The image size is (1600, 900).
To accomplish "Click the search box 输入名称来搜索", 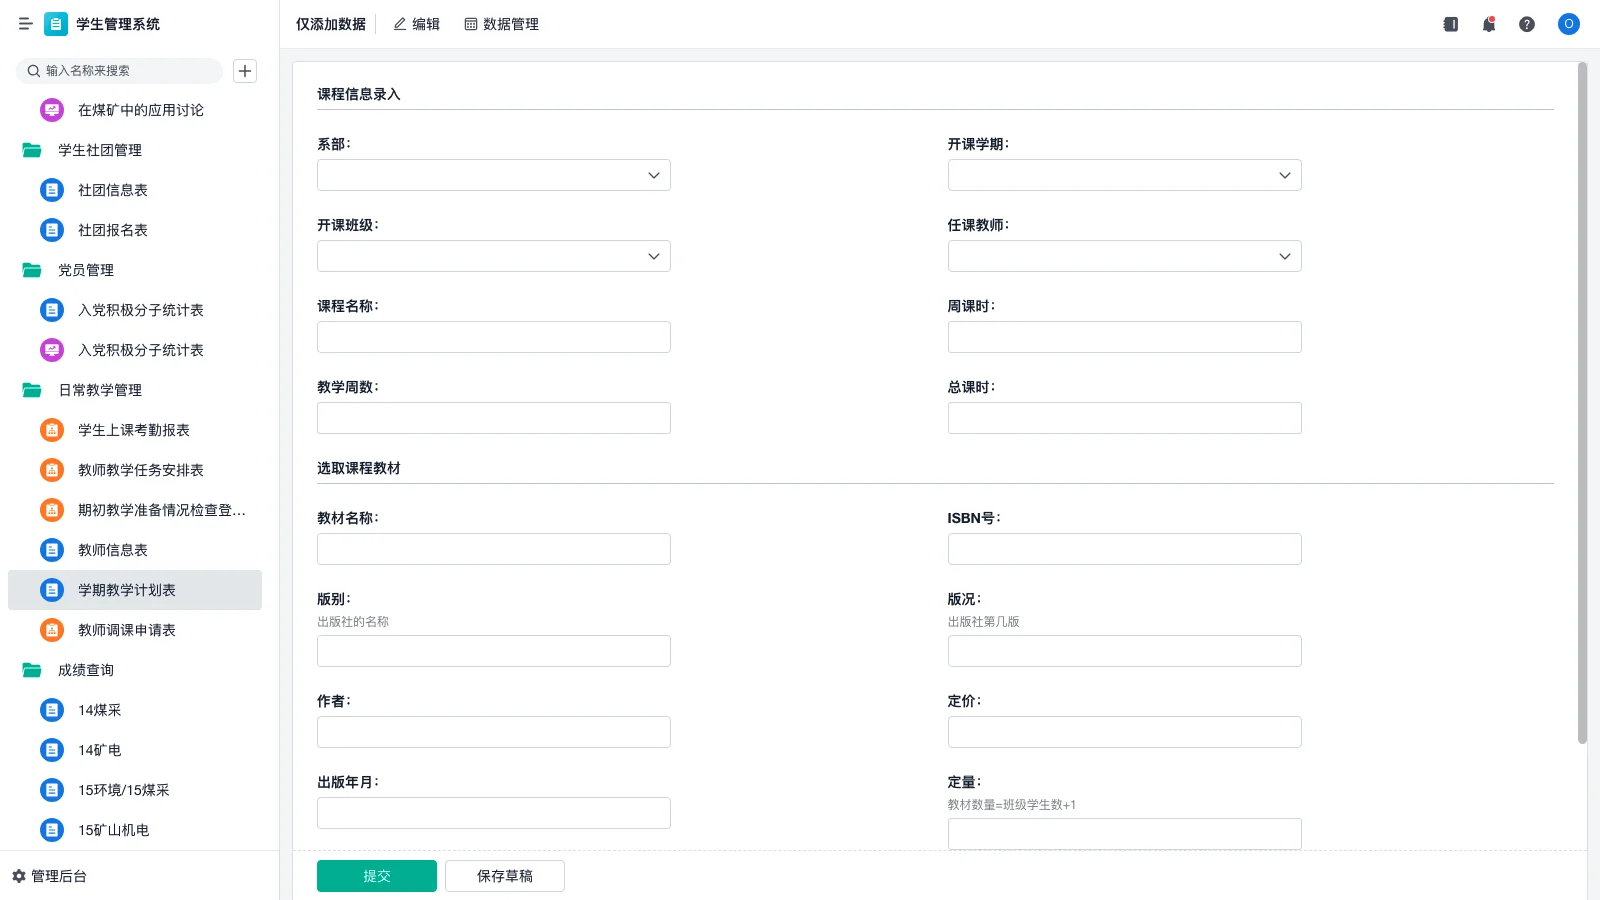I will click(x=118, y=70).
